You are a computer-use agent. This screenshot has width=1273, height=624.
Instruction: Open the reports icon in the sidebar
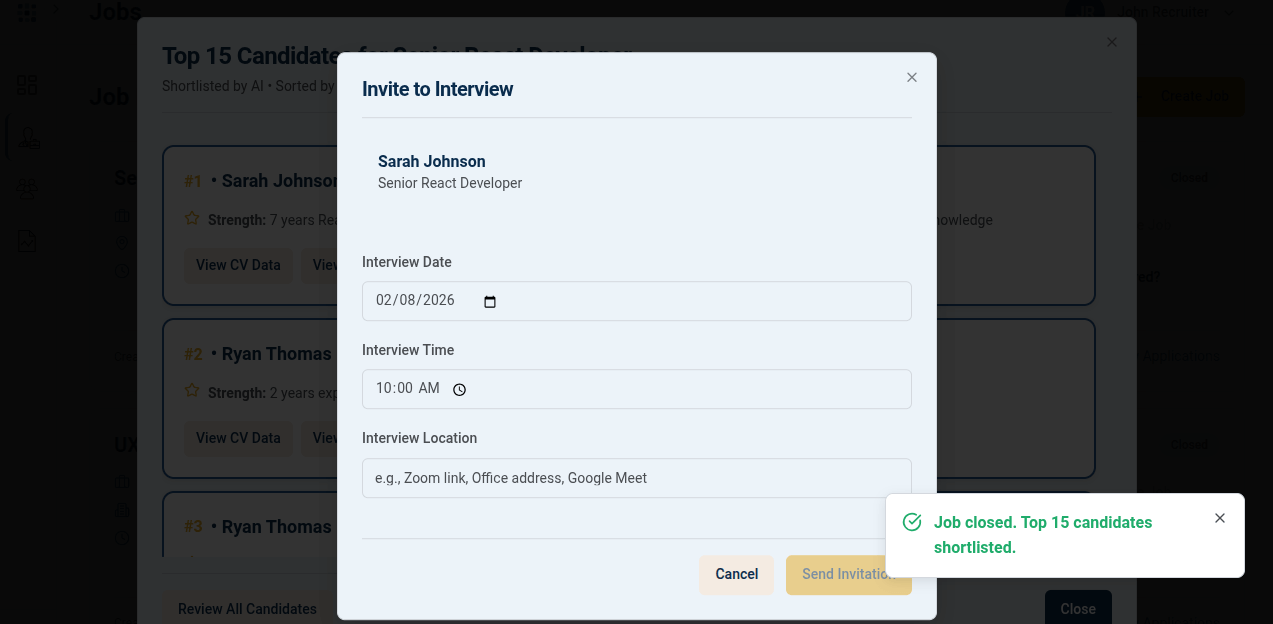pyautogui.click(x=27, y=241)
